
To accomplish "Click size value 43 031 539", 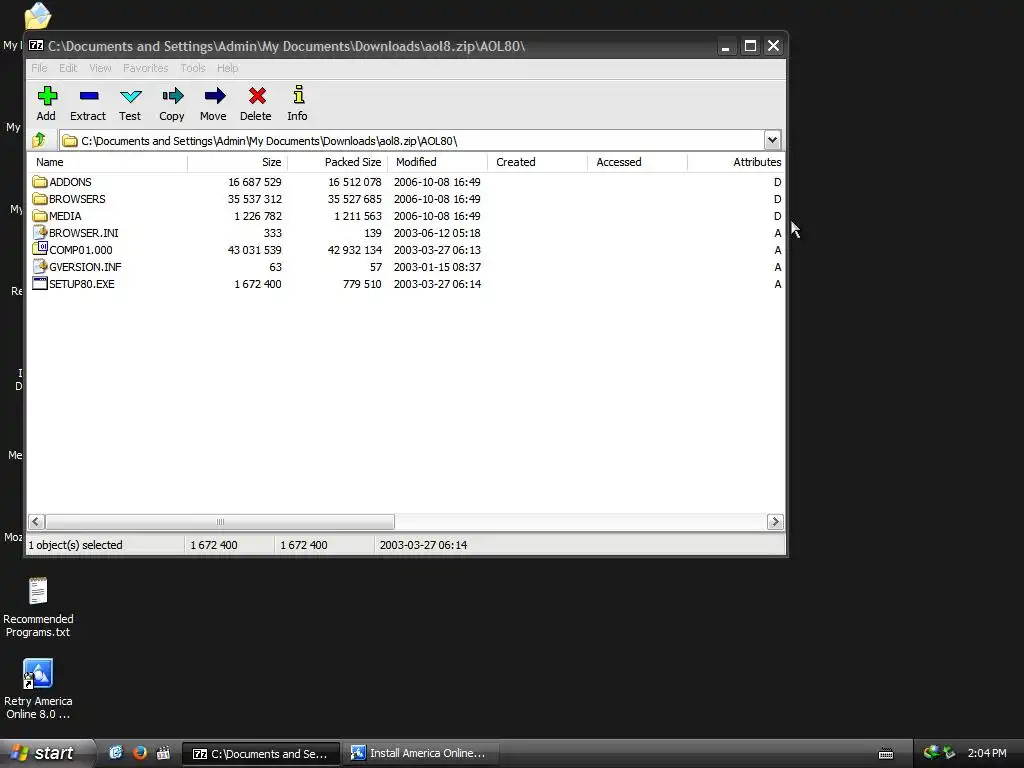I will coord(255,250).
